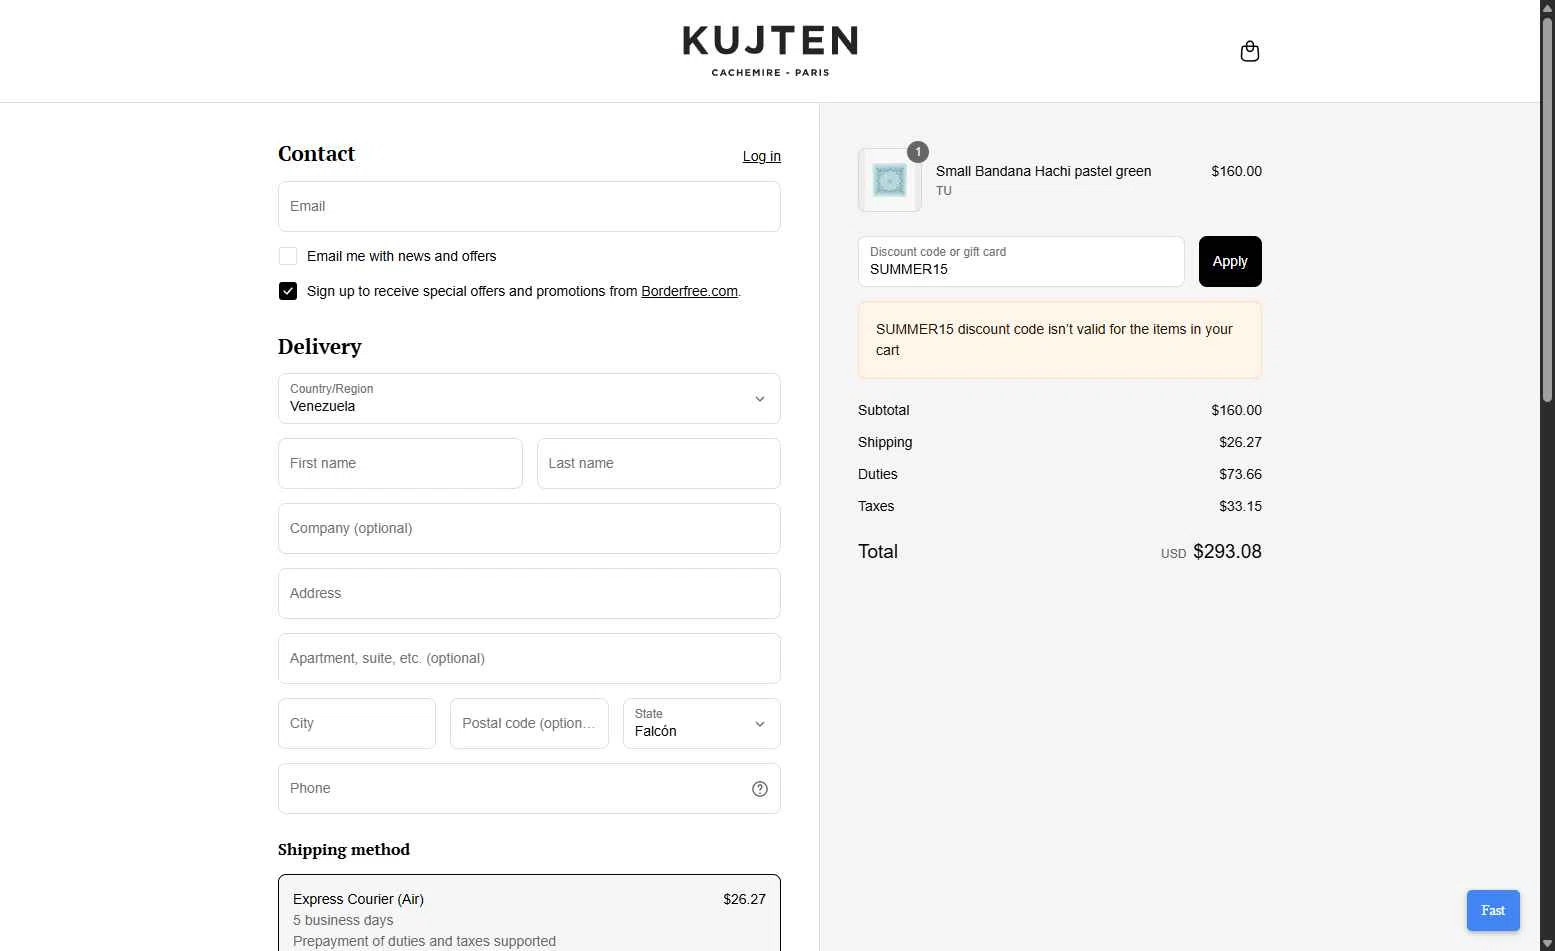The image size is (1555, 951).
Task: Click the phone field help question-mark icon
Action: click(x=760, y=789)
